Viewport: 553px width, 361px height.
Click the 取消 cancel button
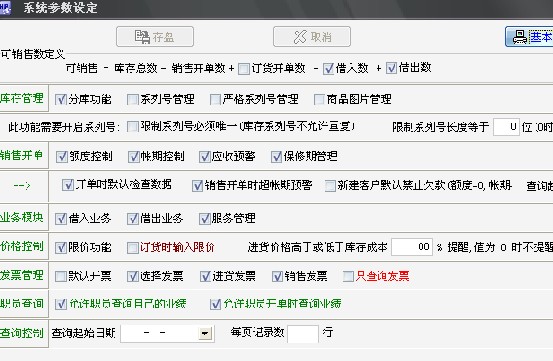coord(312,37)
